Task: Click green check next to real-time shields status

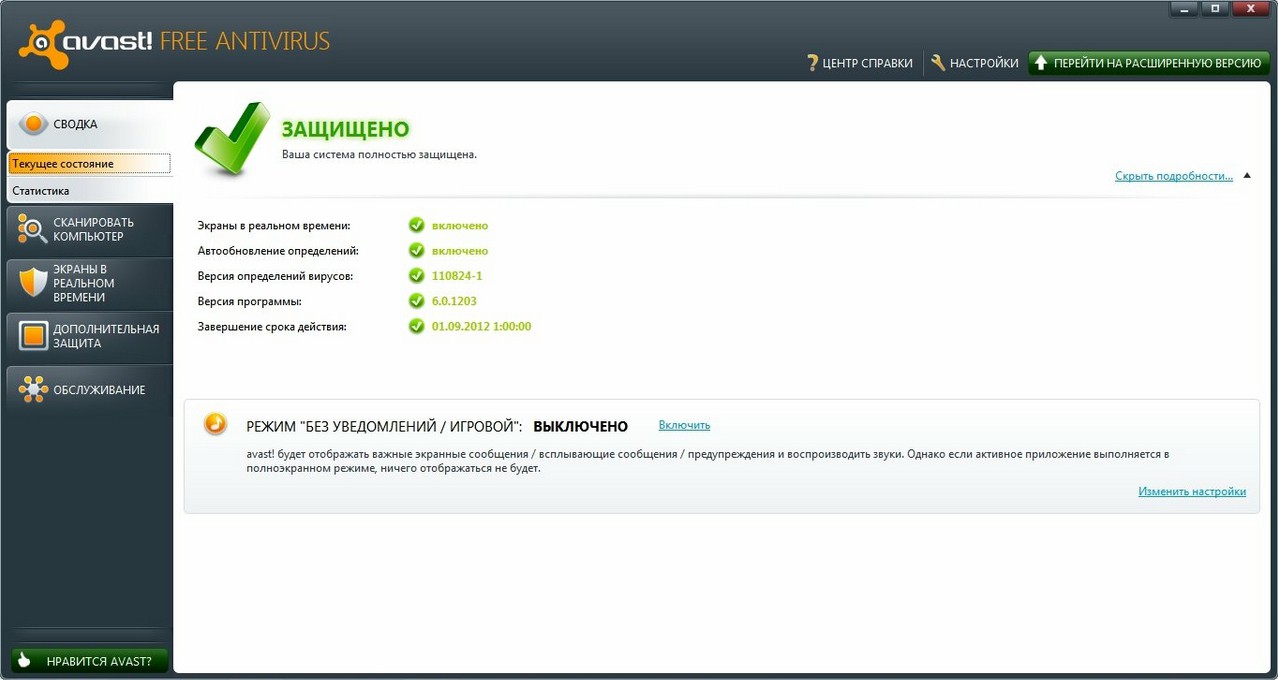Action: 417,226
